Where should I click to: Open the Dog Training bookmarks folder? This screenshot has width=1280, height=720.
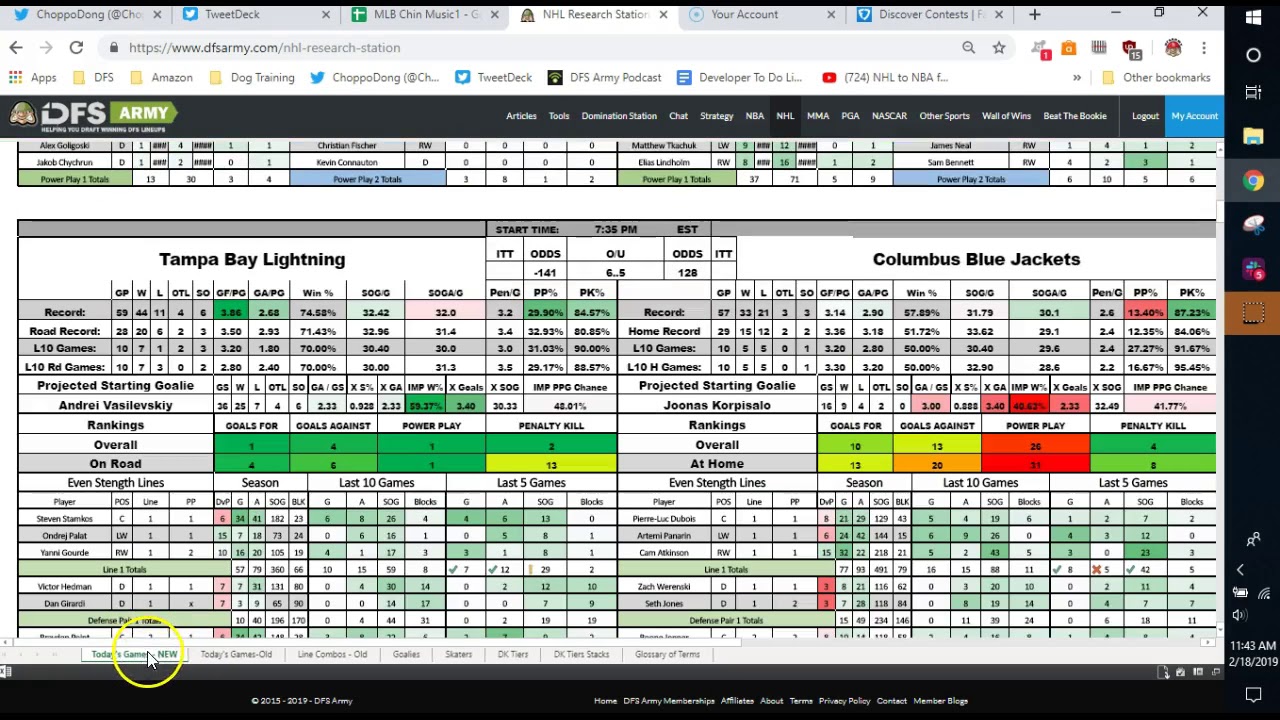point(251,77)
